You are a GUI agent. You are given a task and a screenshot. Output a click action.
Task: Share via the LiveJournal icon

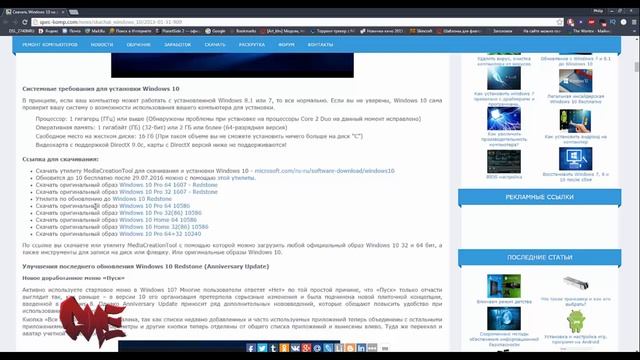point(328,348)
